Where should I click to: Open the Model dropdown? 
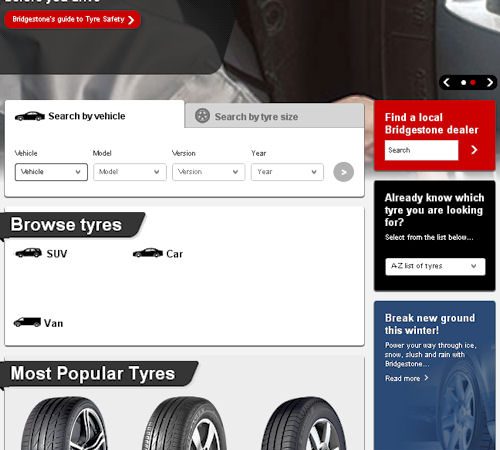pos(130,172)
